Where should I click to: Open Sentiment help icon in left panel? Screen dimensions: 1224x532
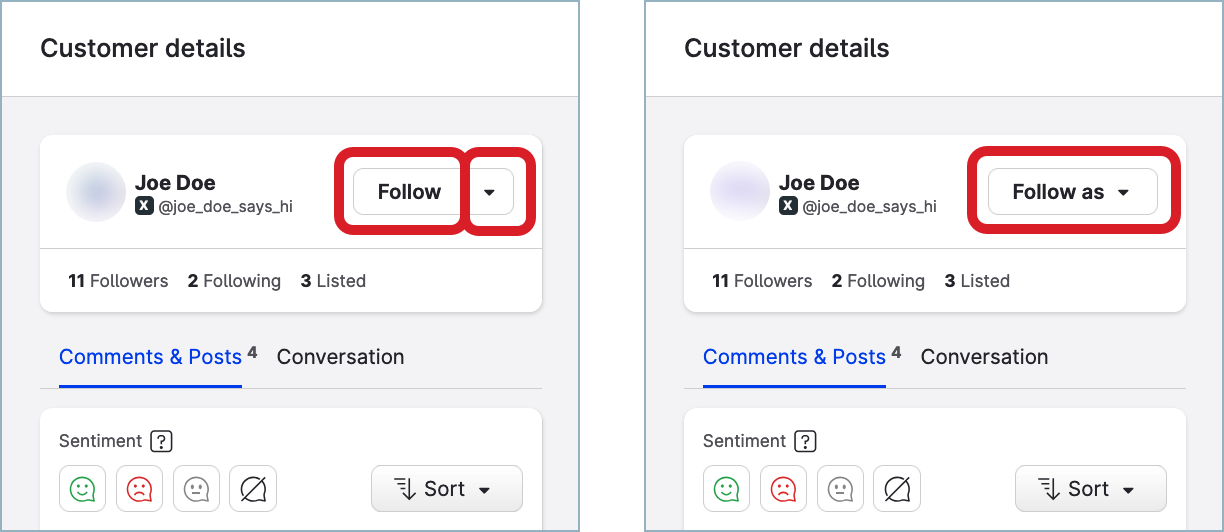point(162,441)
